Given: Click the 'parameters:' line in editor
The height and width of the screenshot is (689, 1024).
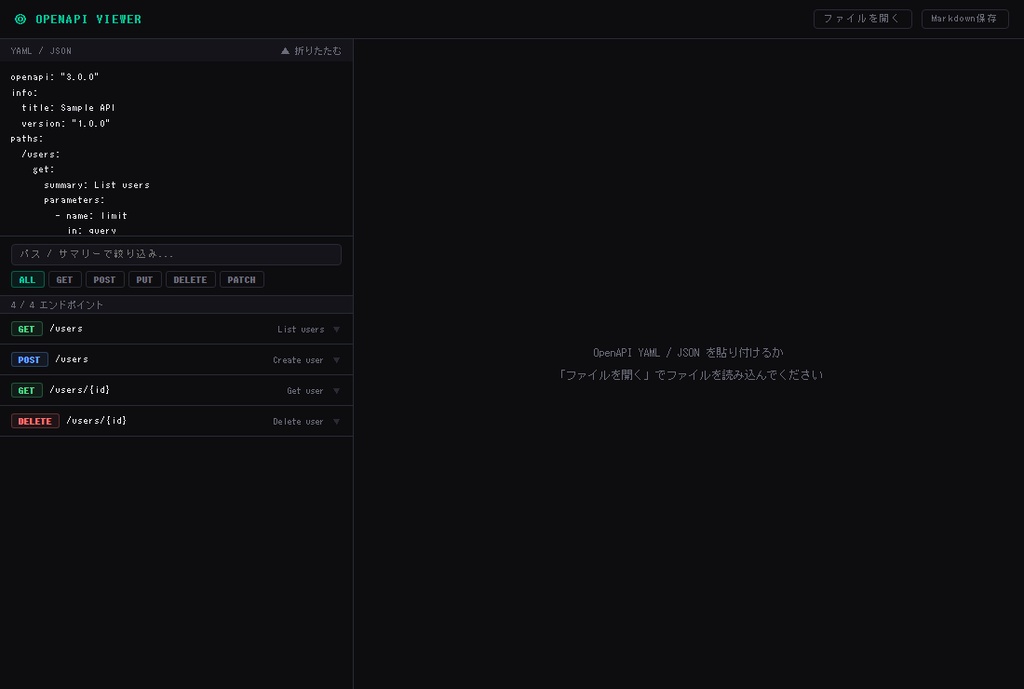Looking at the screenshot, I should click(74, 200).
